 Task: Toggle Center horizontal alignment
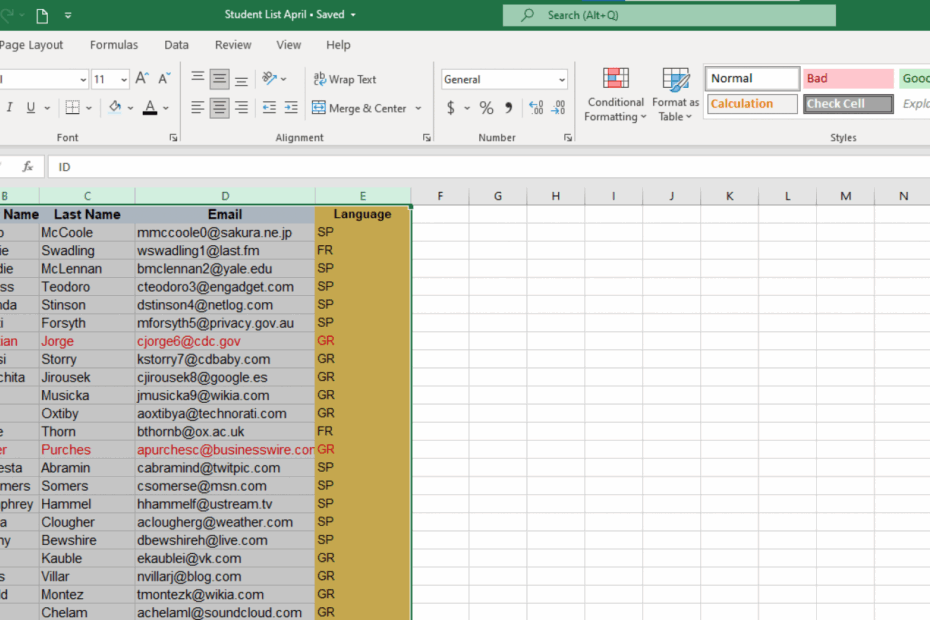click(219, 107)
